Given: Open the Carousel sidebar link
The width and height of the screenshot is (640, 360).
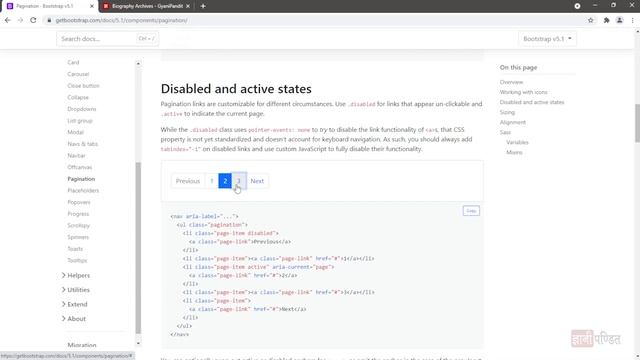Looking at the screenshot, I should click(78, 74).
